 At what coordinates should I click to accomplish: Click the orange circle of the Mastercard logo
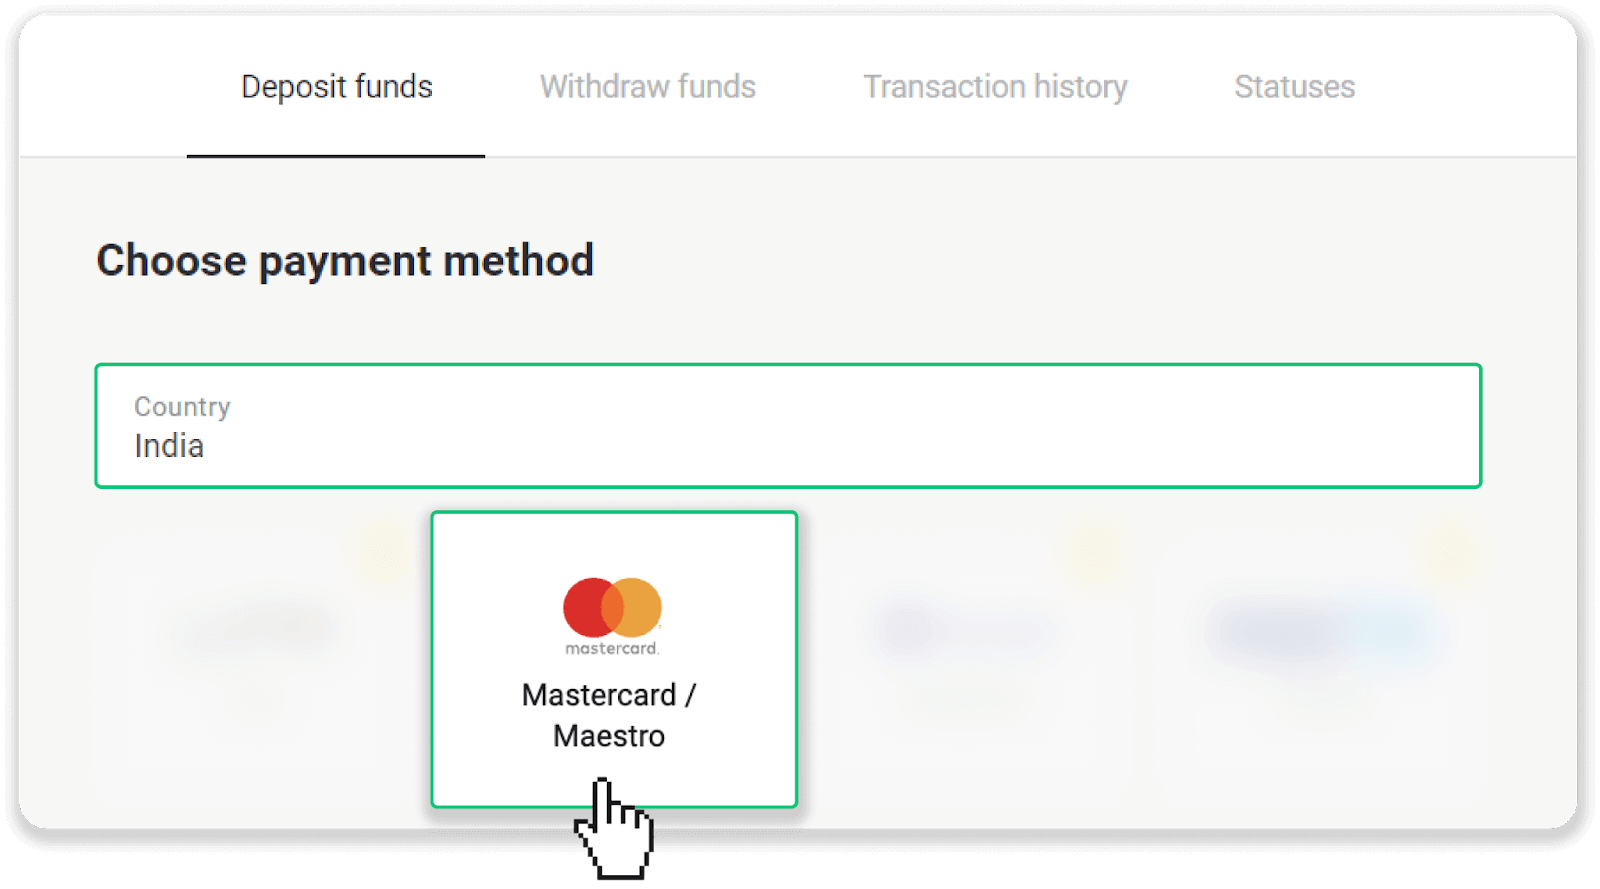coord(640,607)
